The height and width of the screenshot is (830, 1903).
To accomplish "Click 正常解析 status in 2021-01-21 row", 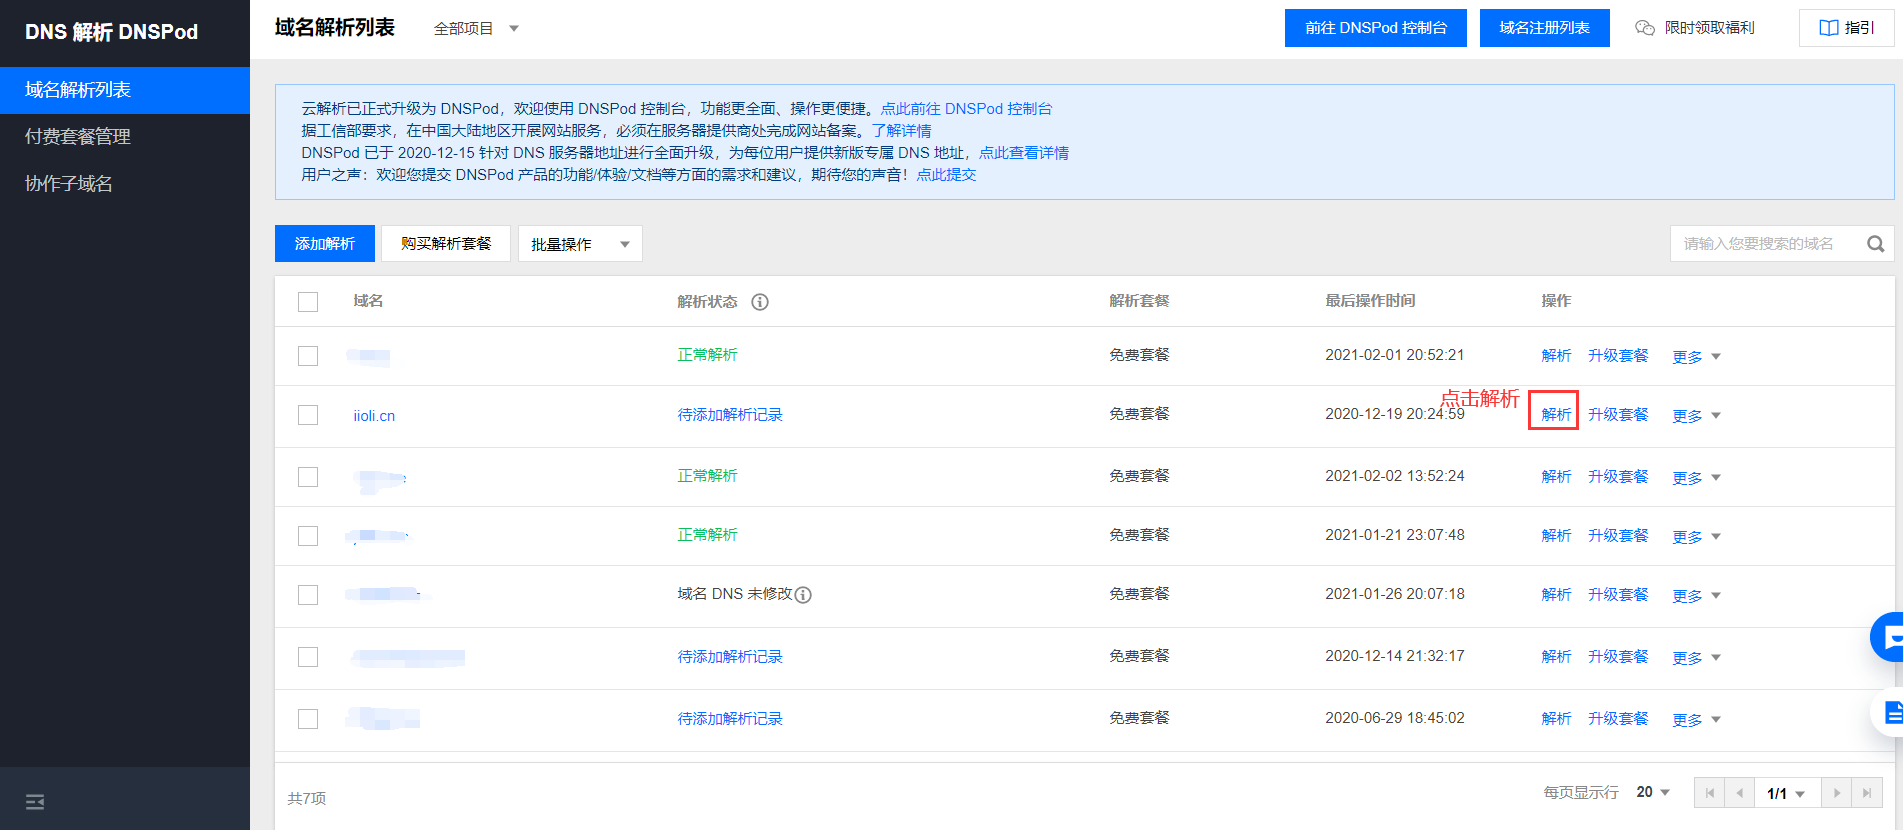I will [707, 535].
